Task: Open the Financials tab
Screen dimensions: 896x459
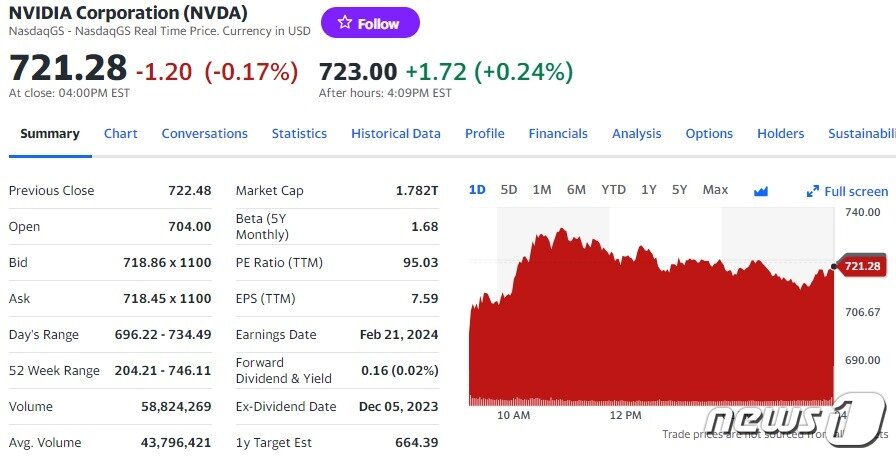Action: point(558,134)
